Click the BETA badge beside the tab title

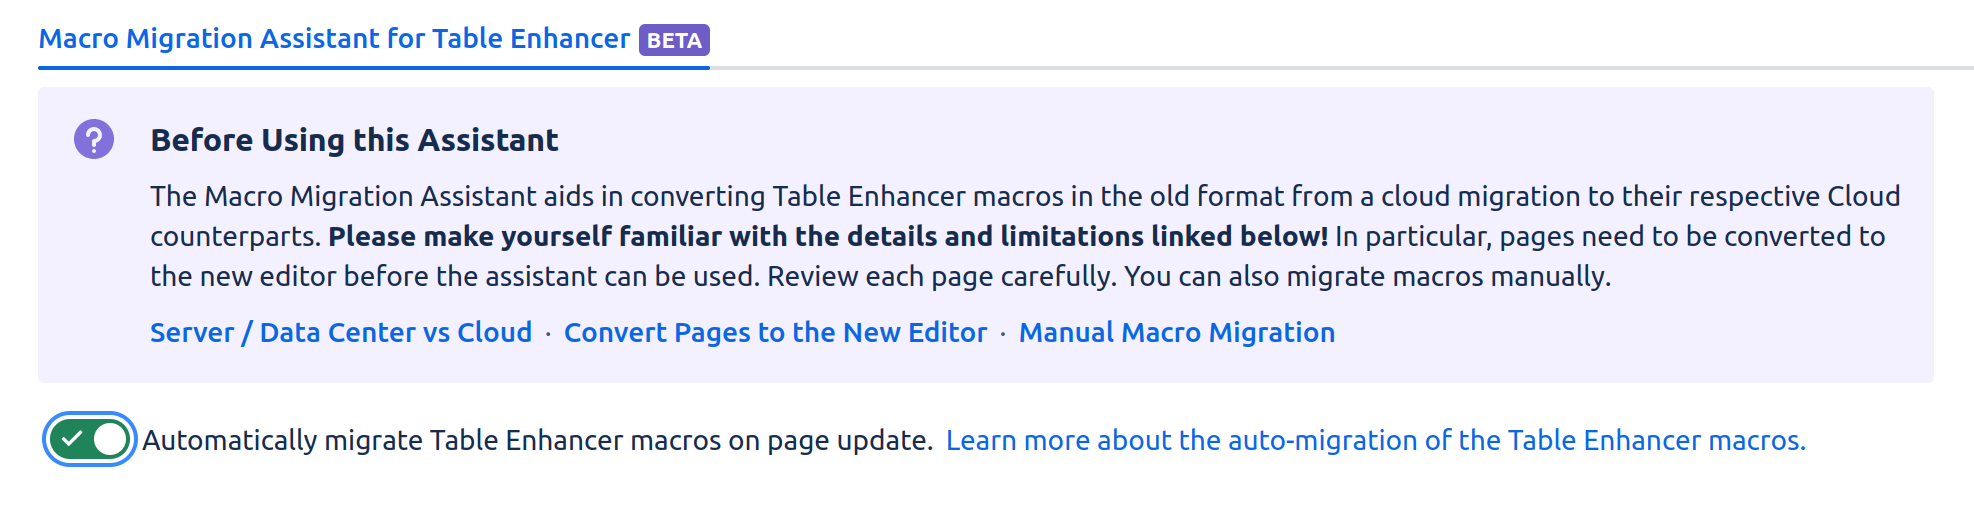pyautogui.click(x=674, y=40)
